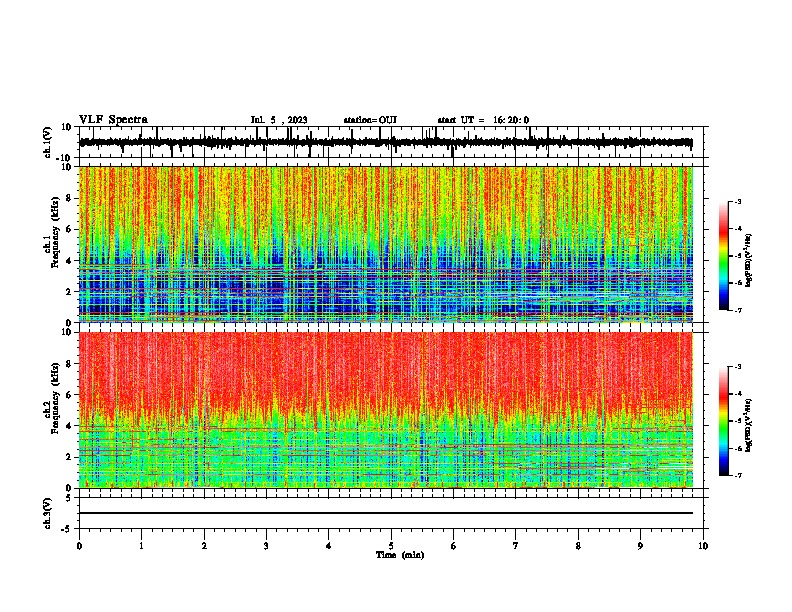792x612 pixels.
Task: Click the flat ch.3(V) signal line
Action: tap(386, 513)
